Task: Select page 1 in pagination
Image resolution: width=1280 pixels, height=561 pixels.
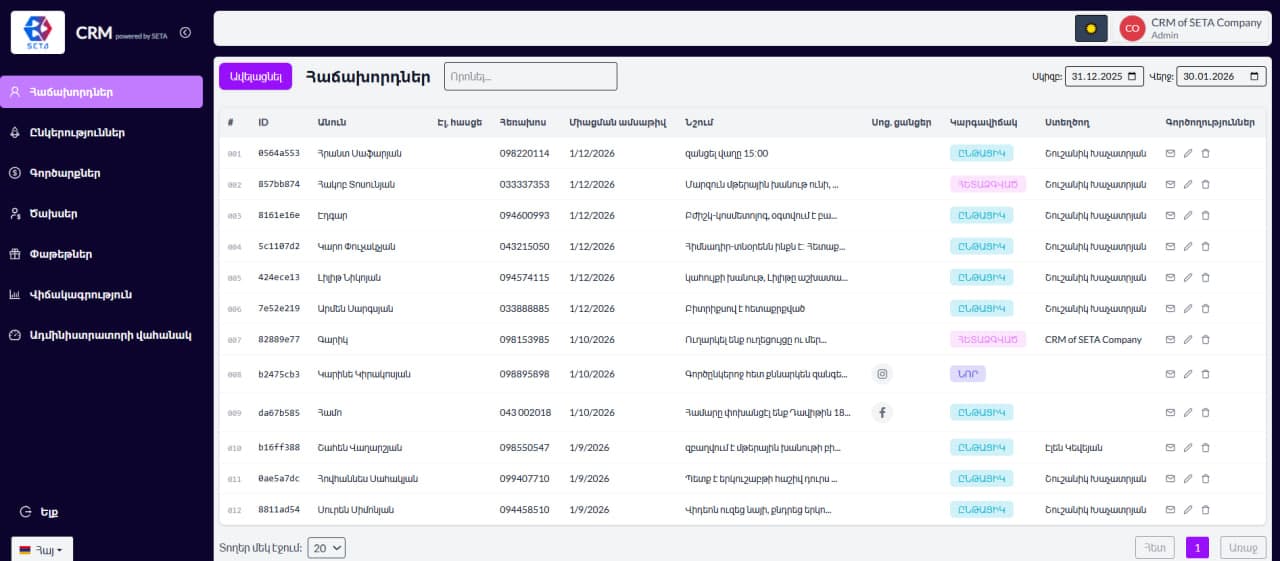Action: [x=1197, y=548]
